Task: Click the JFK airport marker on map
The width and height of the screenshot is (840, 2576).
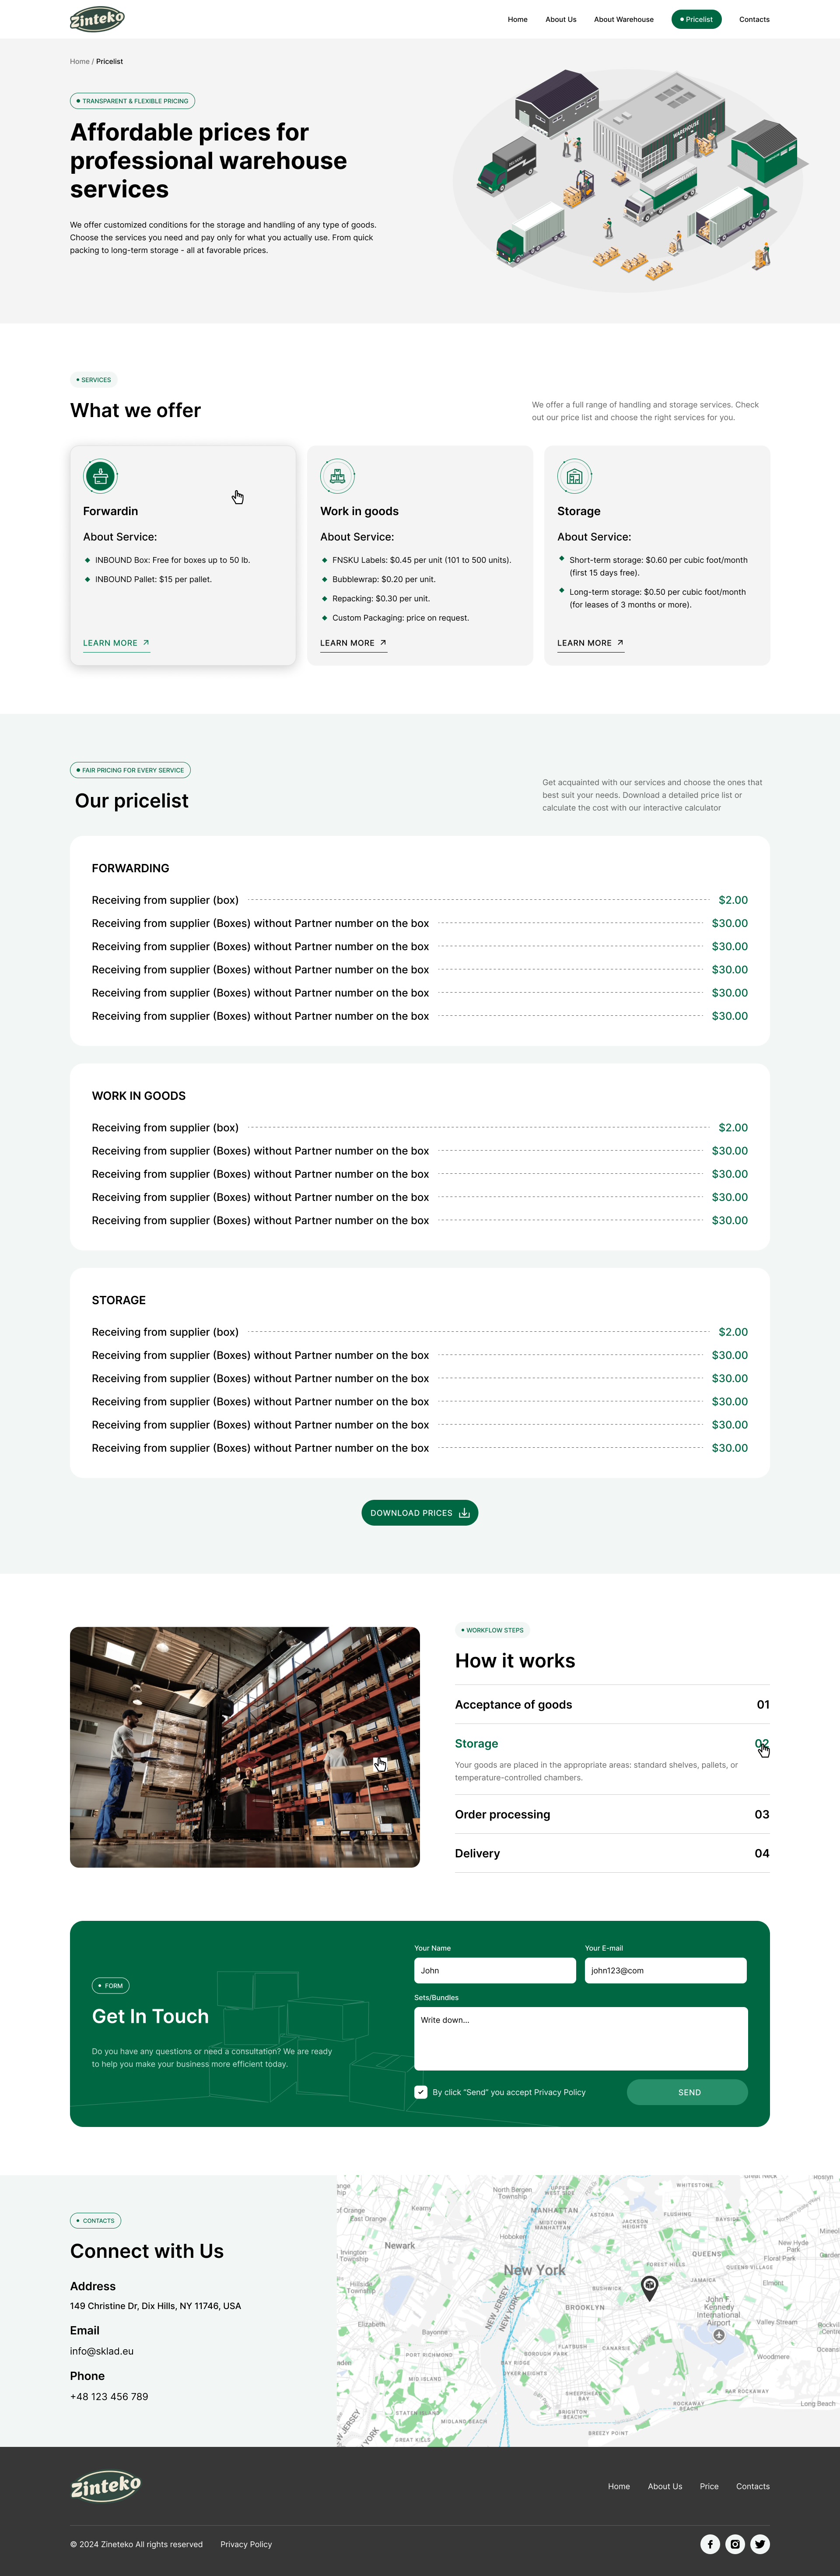Action: tap(718, 2335)
